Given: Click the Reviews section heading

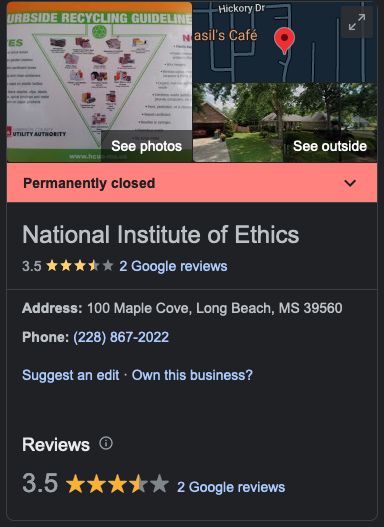Looking at the screenshot, I should (x=56, y=445).
